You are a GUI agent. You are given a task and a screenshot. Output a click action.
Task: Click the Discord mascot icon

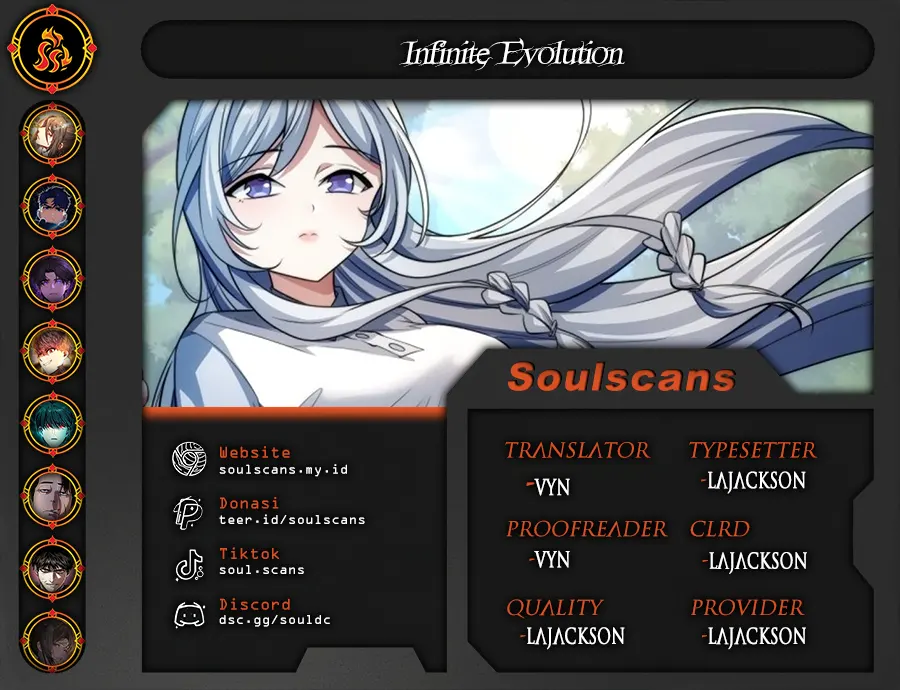189,614
